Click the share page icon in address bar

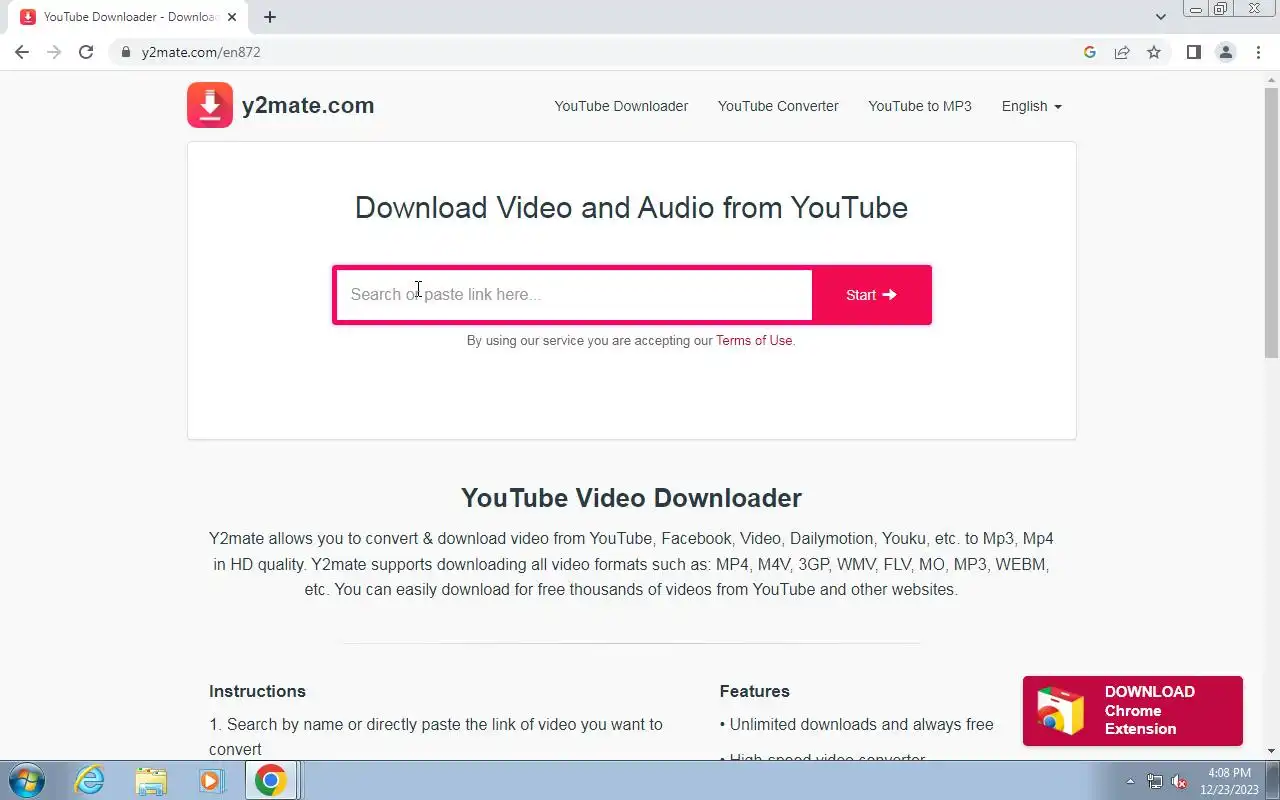pyautogui.click(x=1122, y=52)
